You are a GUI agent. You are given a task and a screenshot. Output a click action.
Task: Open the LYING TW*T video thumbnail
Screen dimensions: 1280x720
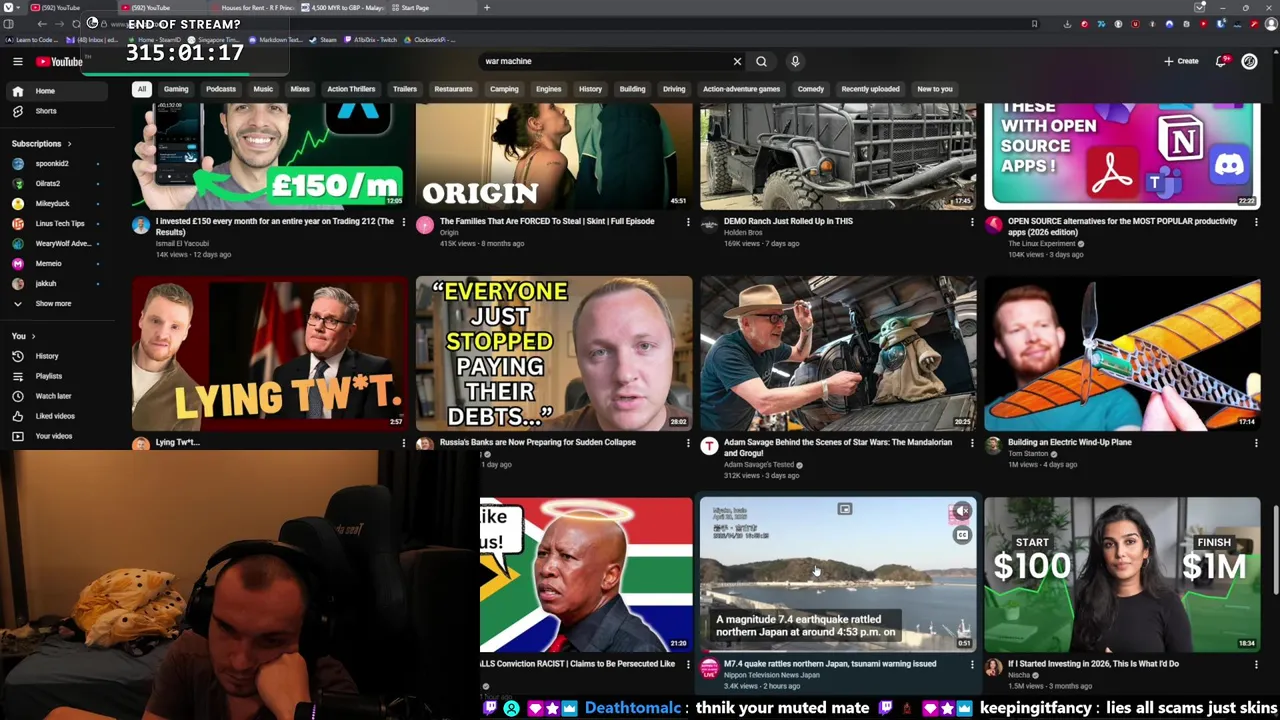[x=270, y=353]
